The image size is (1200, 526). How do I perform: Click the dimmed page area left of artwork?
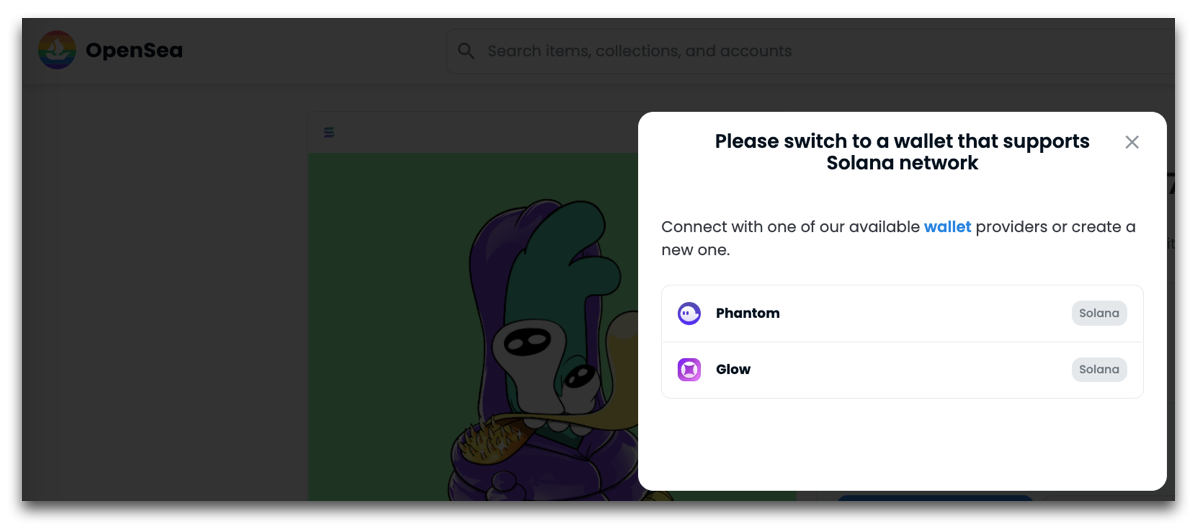(165, 300)
